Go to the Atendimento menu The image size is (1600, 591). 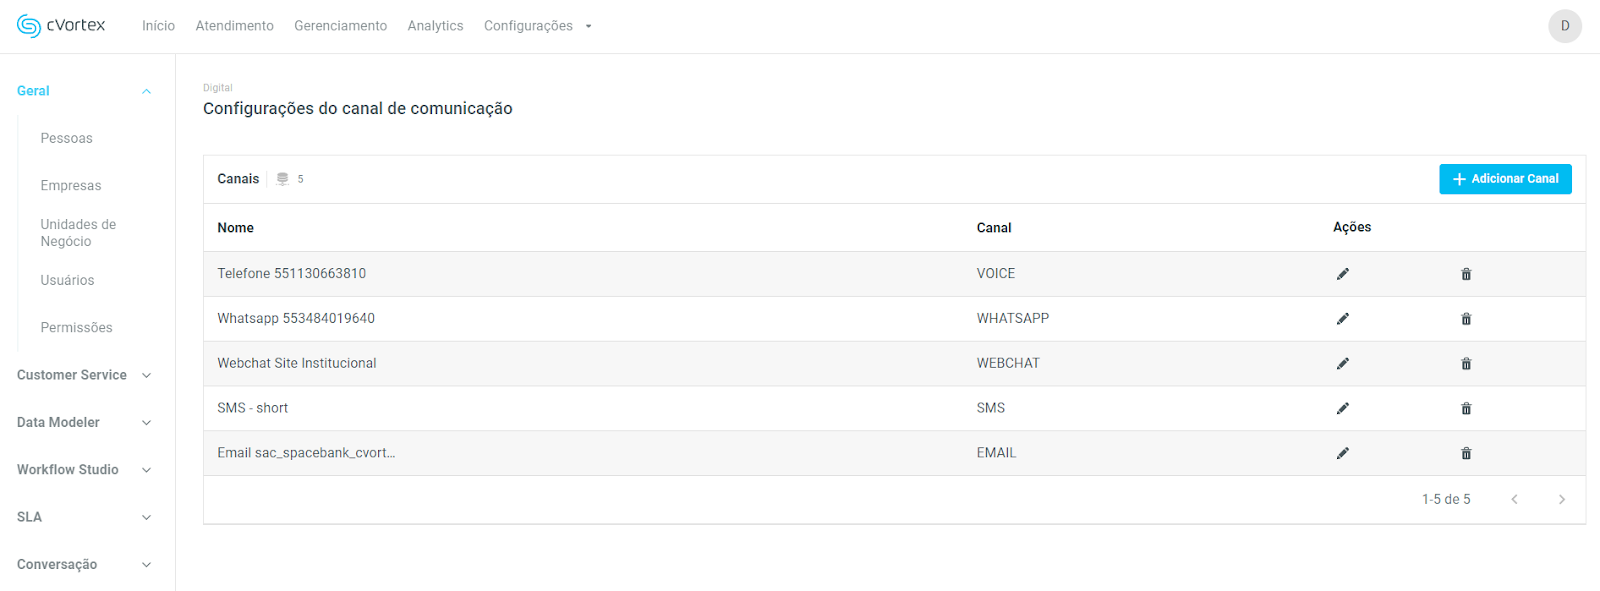[x=234, y=26]
